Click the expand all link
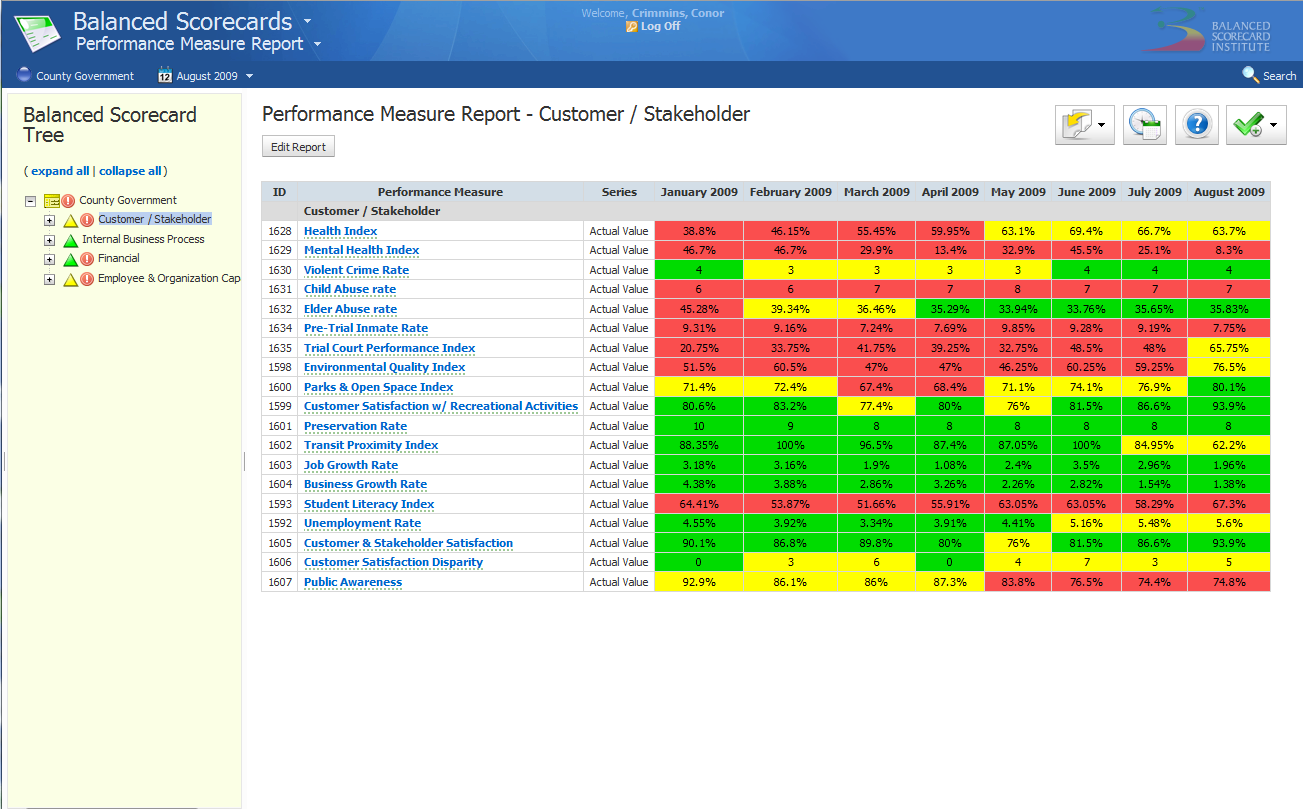 pyautogui.click(x=60, y=171)
